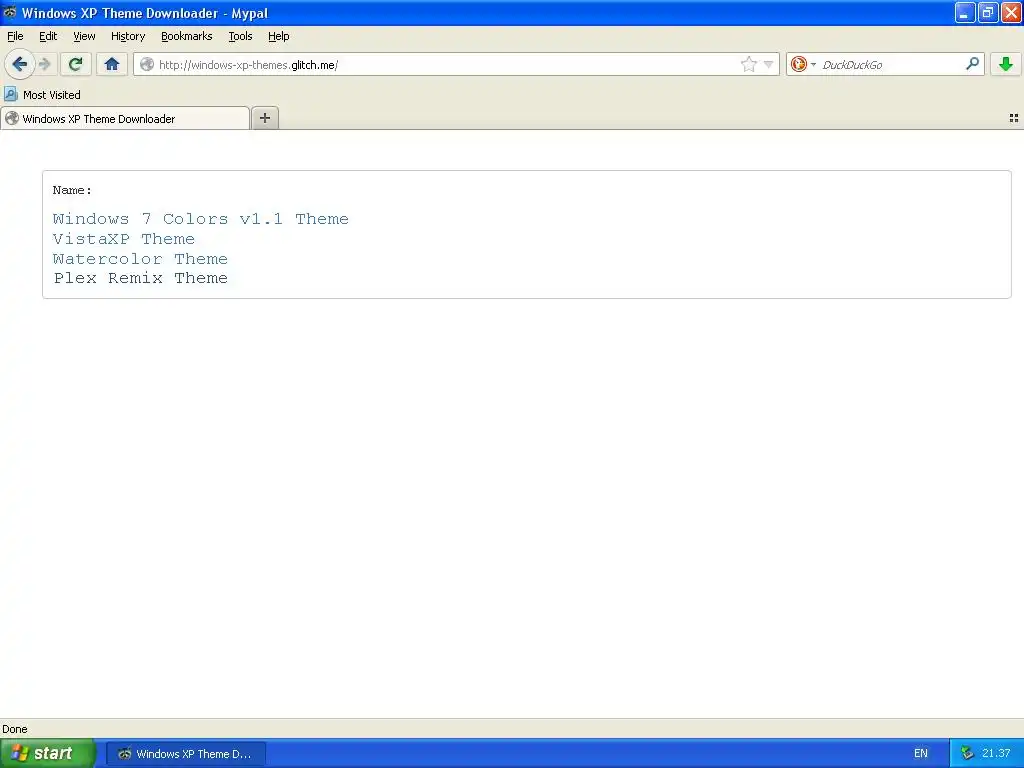
Task: Open the VistaXP Theme link
Action: [123, 239]
